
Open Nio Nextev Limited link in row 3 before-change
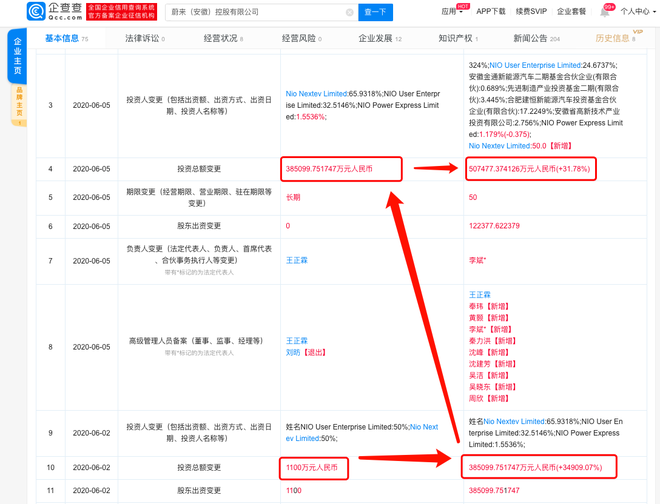coord(317,93)
